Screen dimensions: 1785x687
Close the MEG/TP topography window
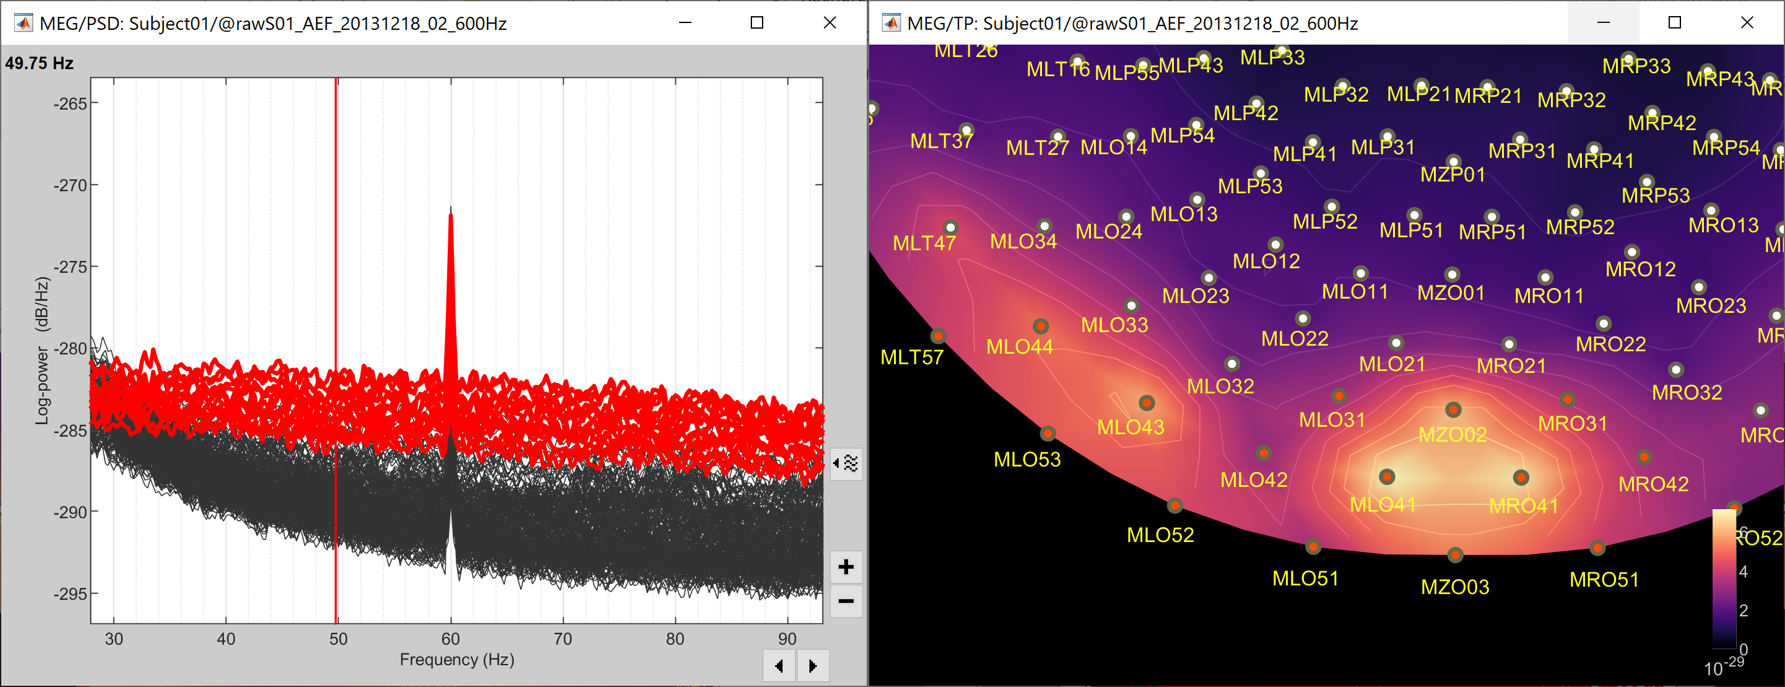tap(1747, 22)
